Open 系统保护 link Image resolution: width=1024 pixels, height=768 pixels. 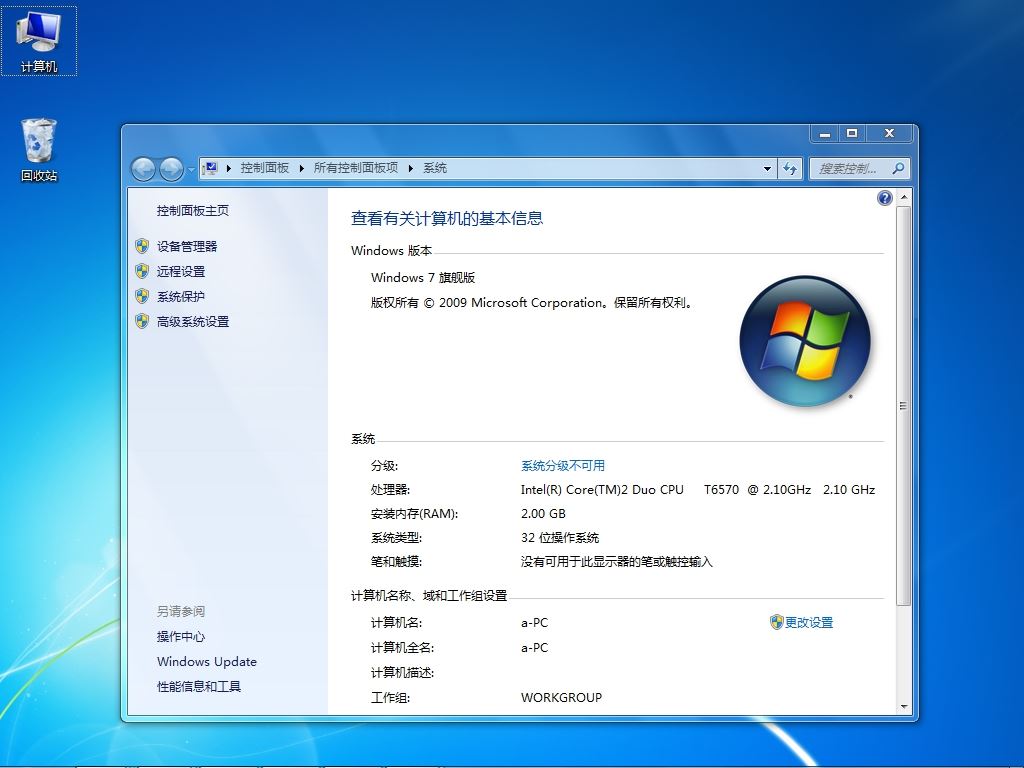(x=181, y=296)
